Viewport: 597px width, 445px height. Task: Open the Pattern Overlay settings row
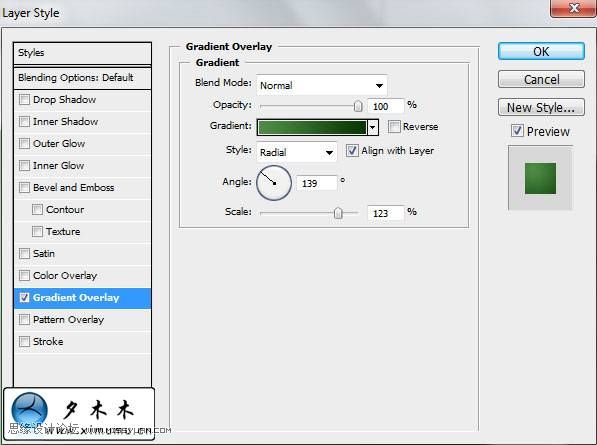click(82, 320)
